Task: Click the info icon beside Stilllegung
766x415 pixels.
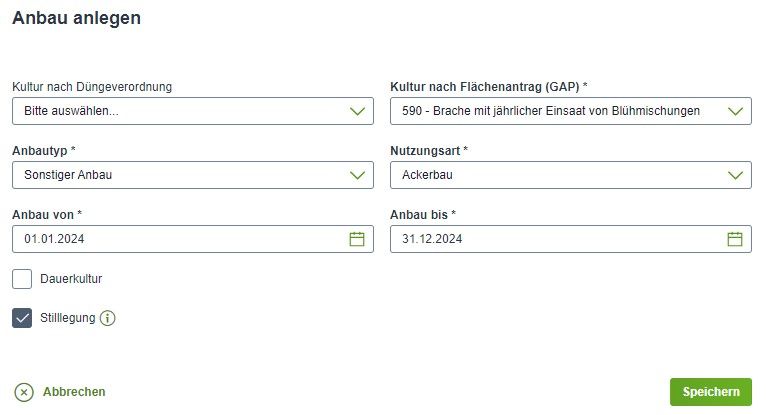Action: 107,318
